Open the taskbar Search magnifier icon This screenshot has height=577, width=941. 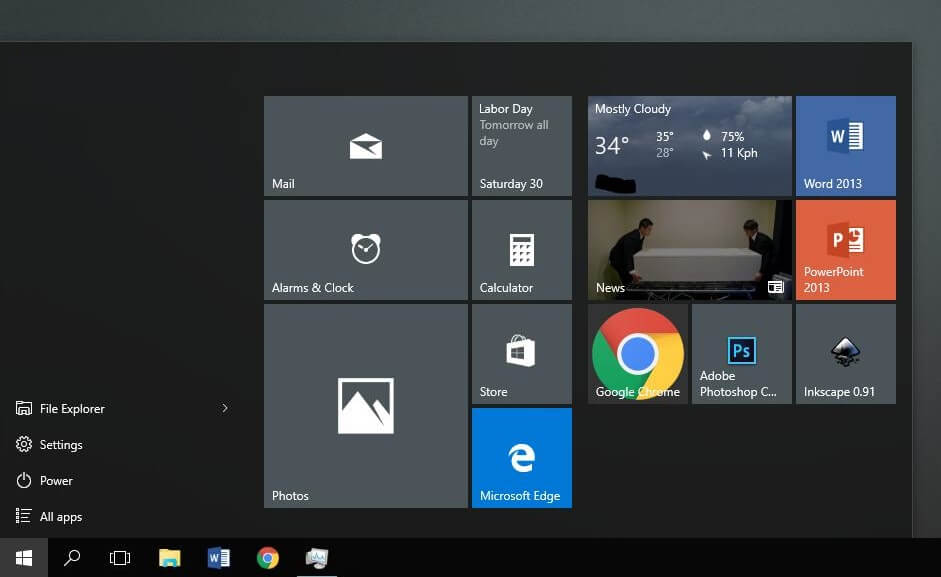coord(72,558)
